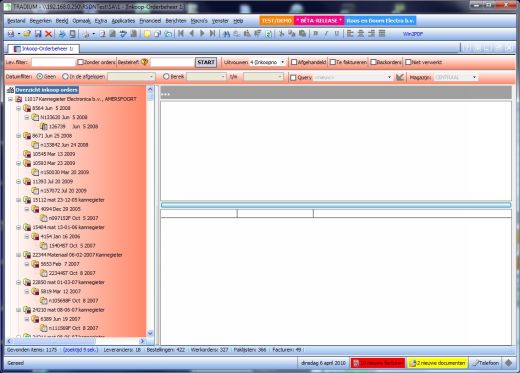
Task: Select the Bereik date filter radio button
Action: click(166, 76)
